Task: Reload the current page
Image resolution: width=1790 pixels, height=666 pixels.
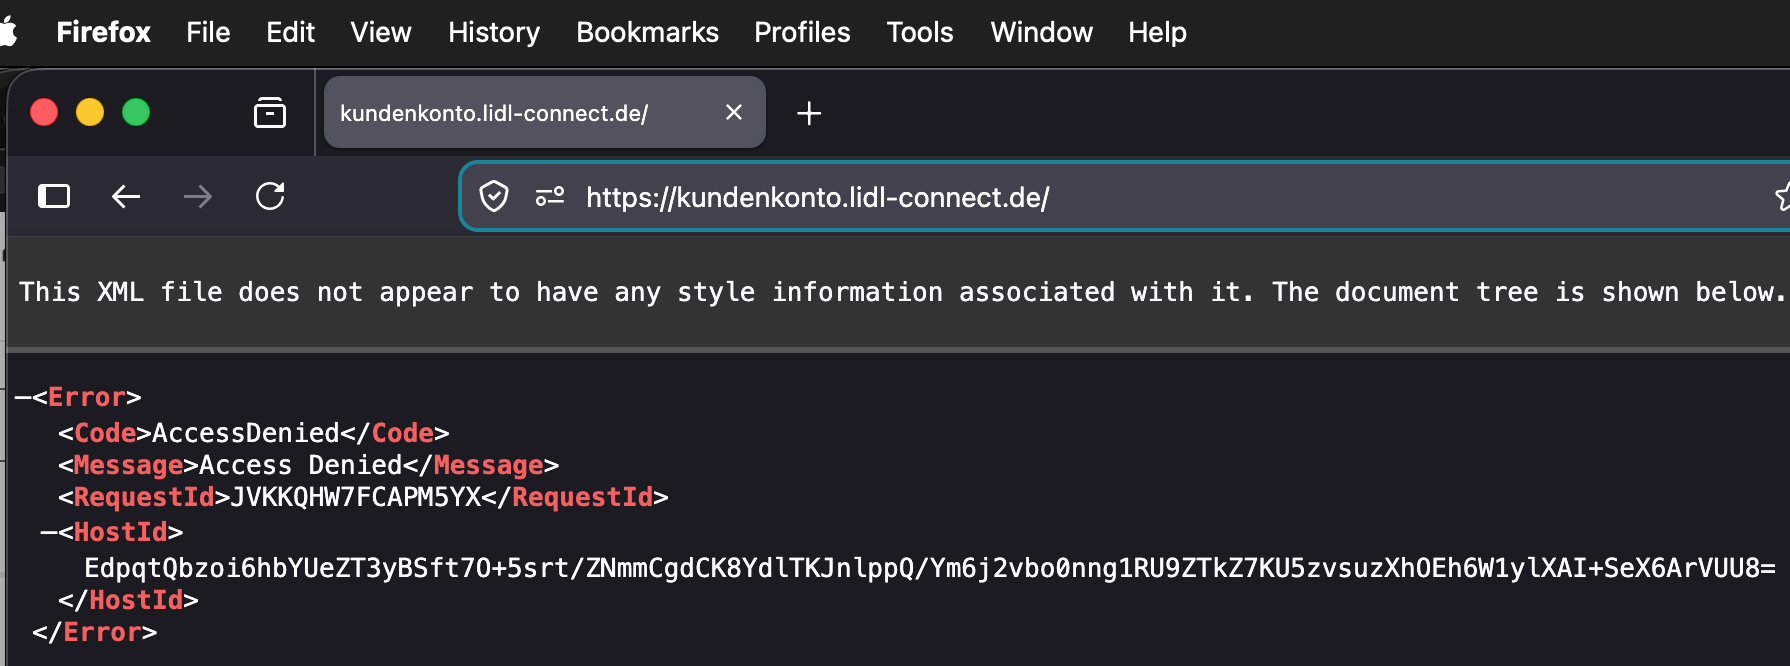Action: (270, 196)
